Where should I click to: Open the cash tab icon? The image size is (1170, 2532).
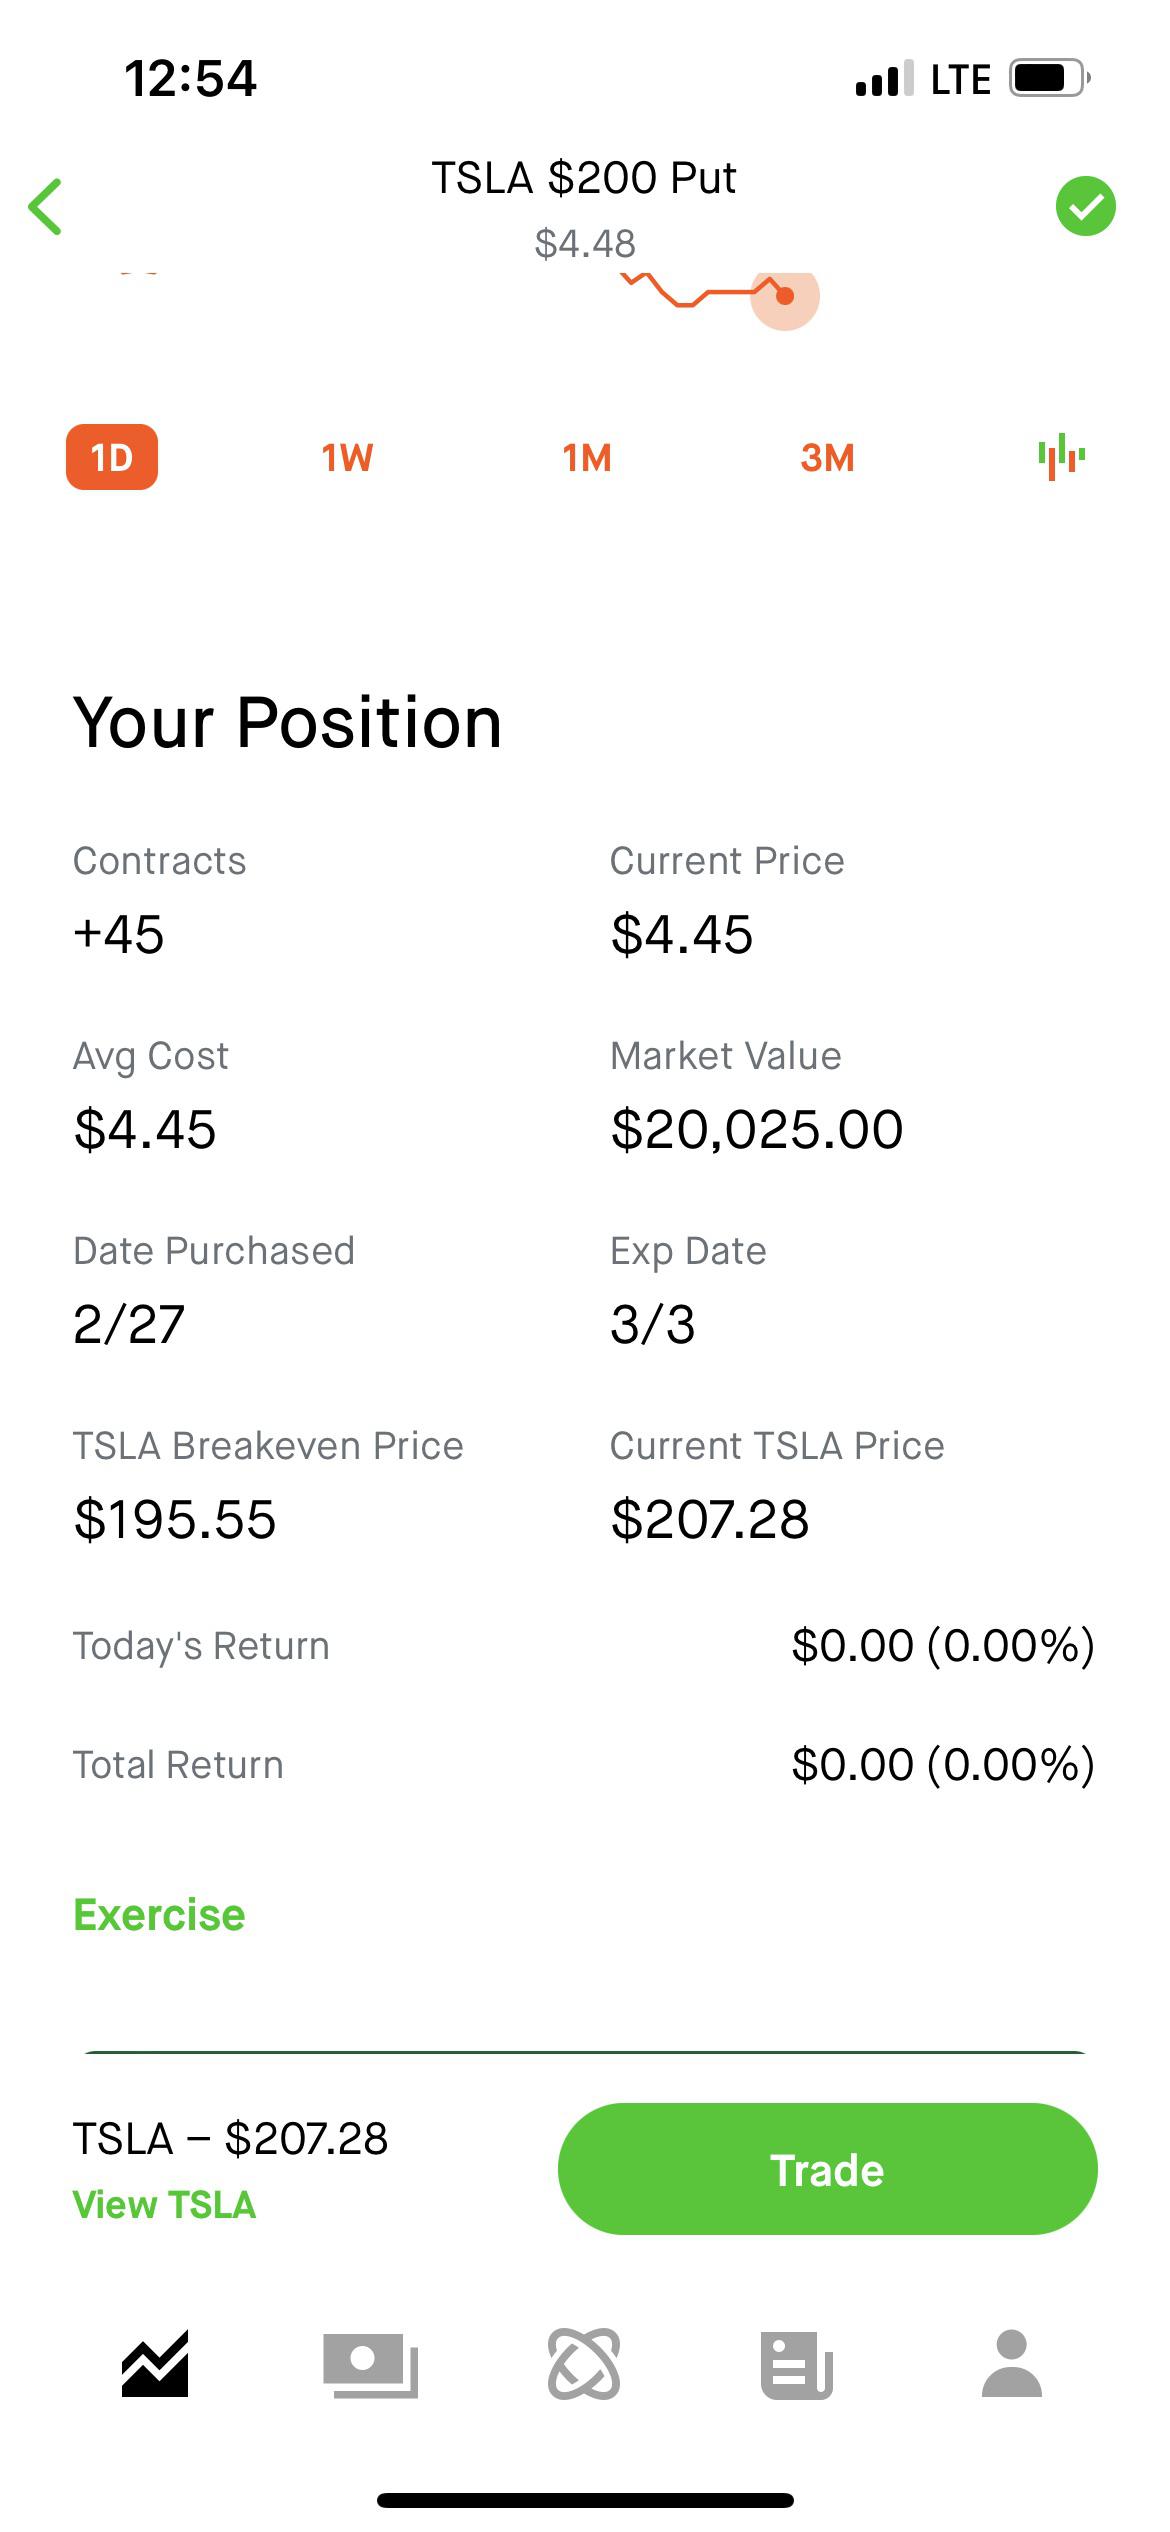tap(370, 2364)
